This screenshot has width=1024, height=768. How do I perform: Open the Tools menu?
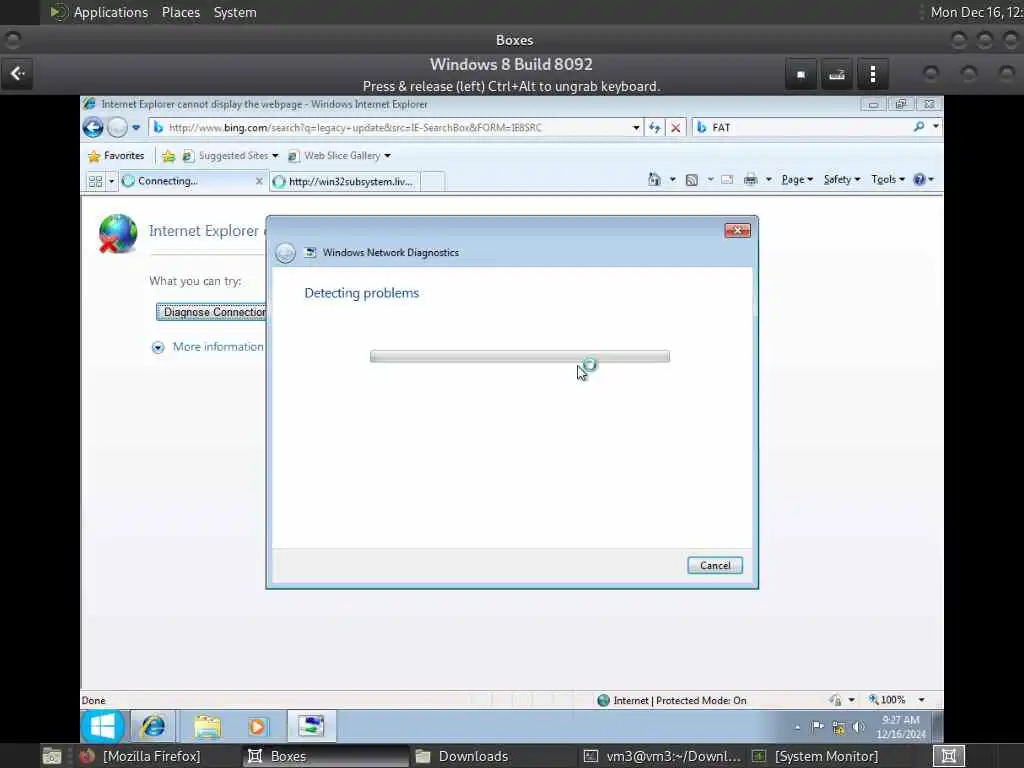[x=888, y=180]
